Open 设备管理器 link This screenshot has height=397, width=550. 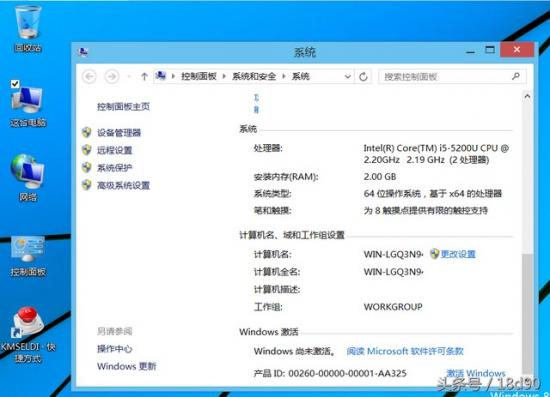[119, 133]
